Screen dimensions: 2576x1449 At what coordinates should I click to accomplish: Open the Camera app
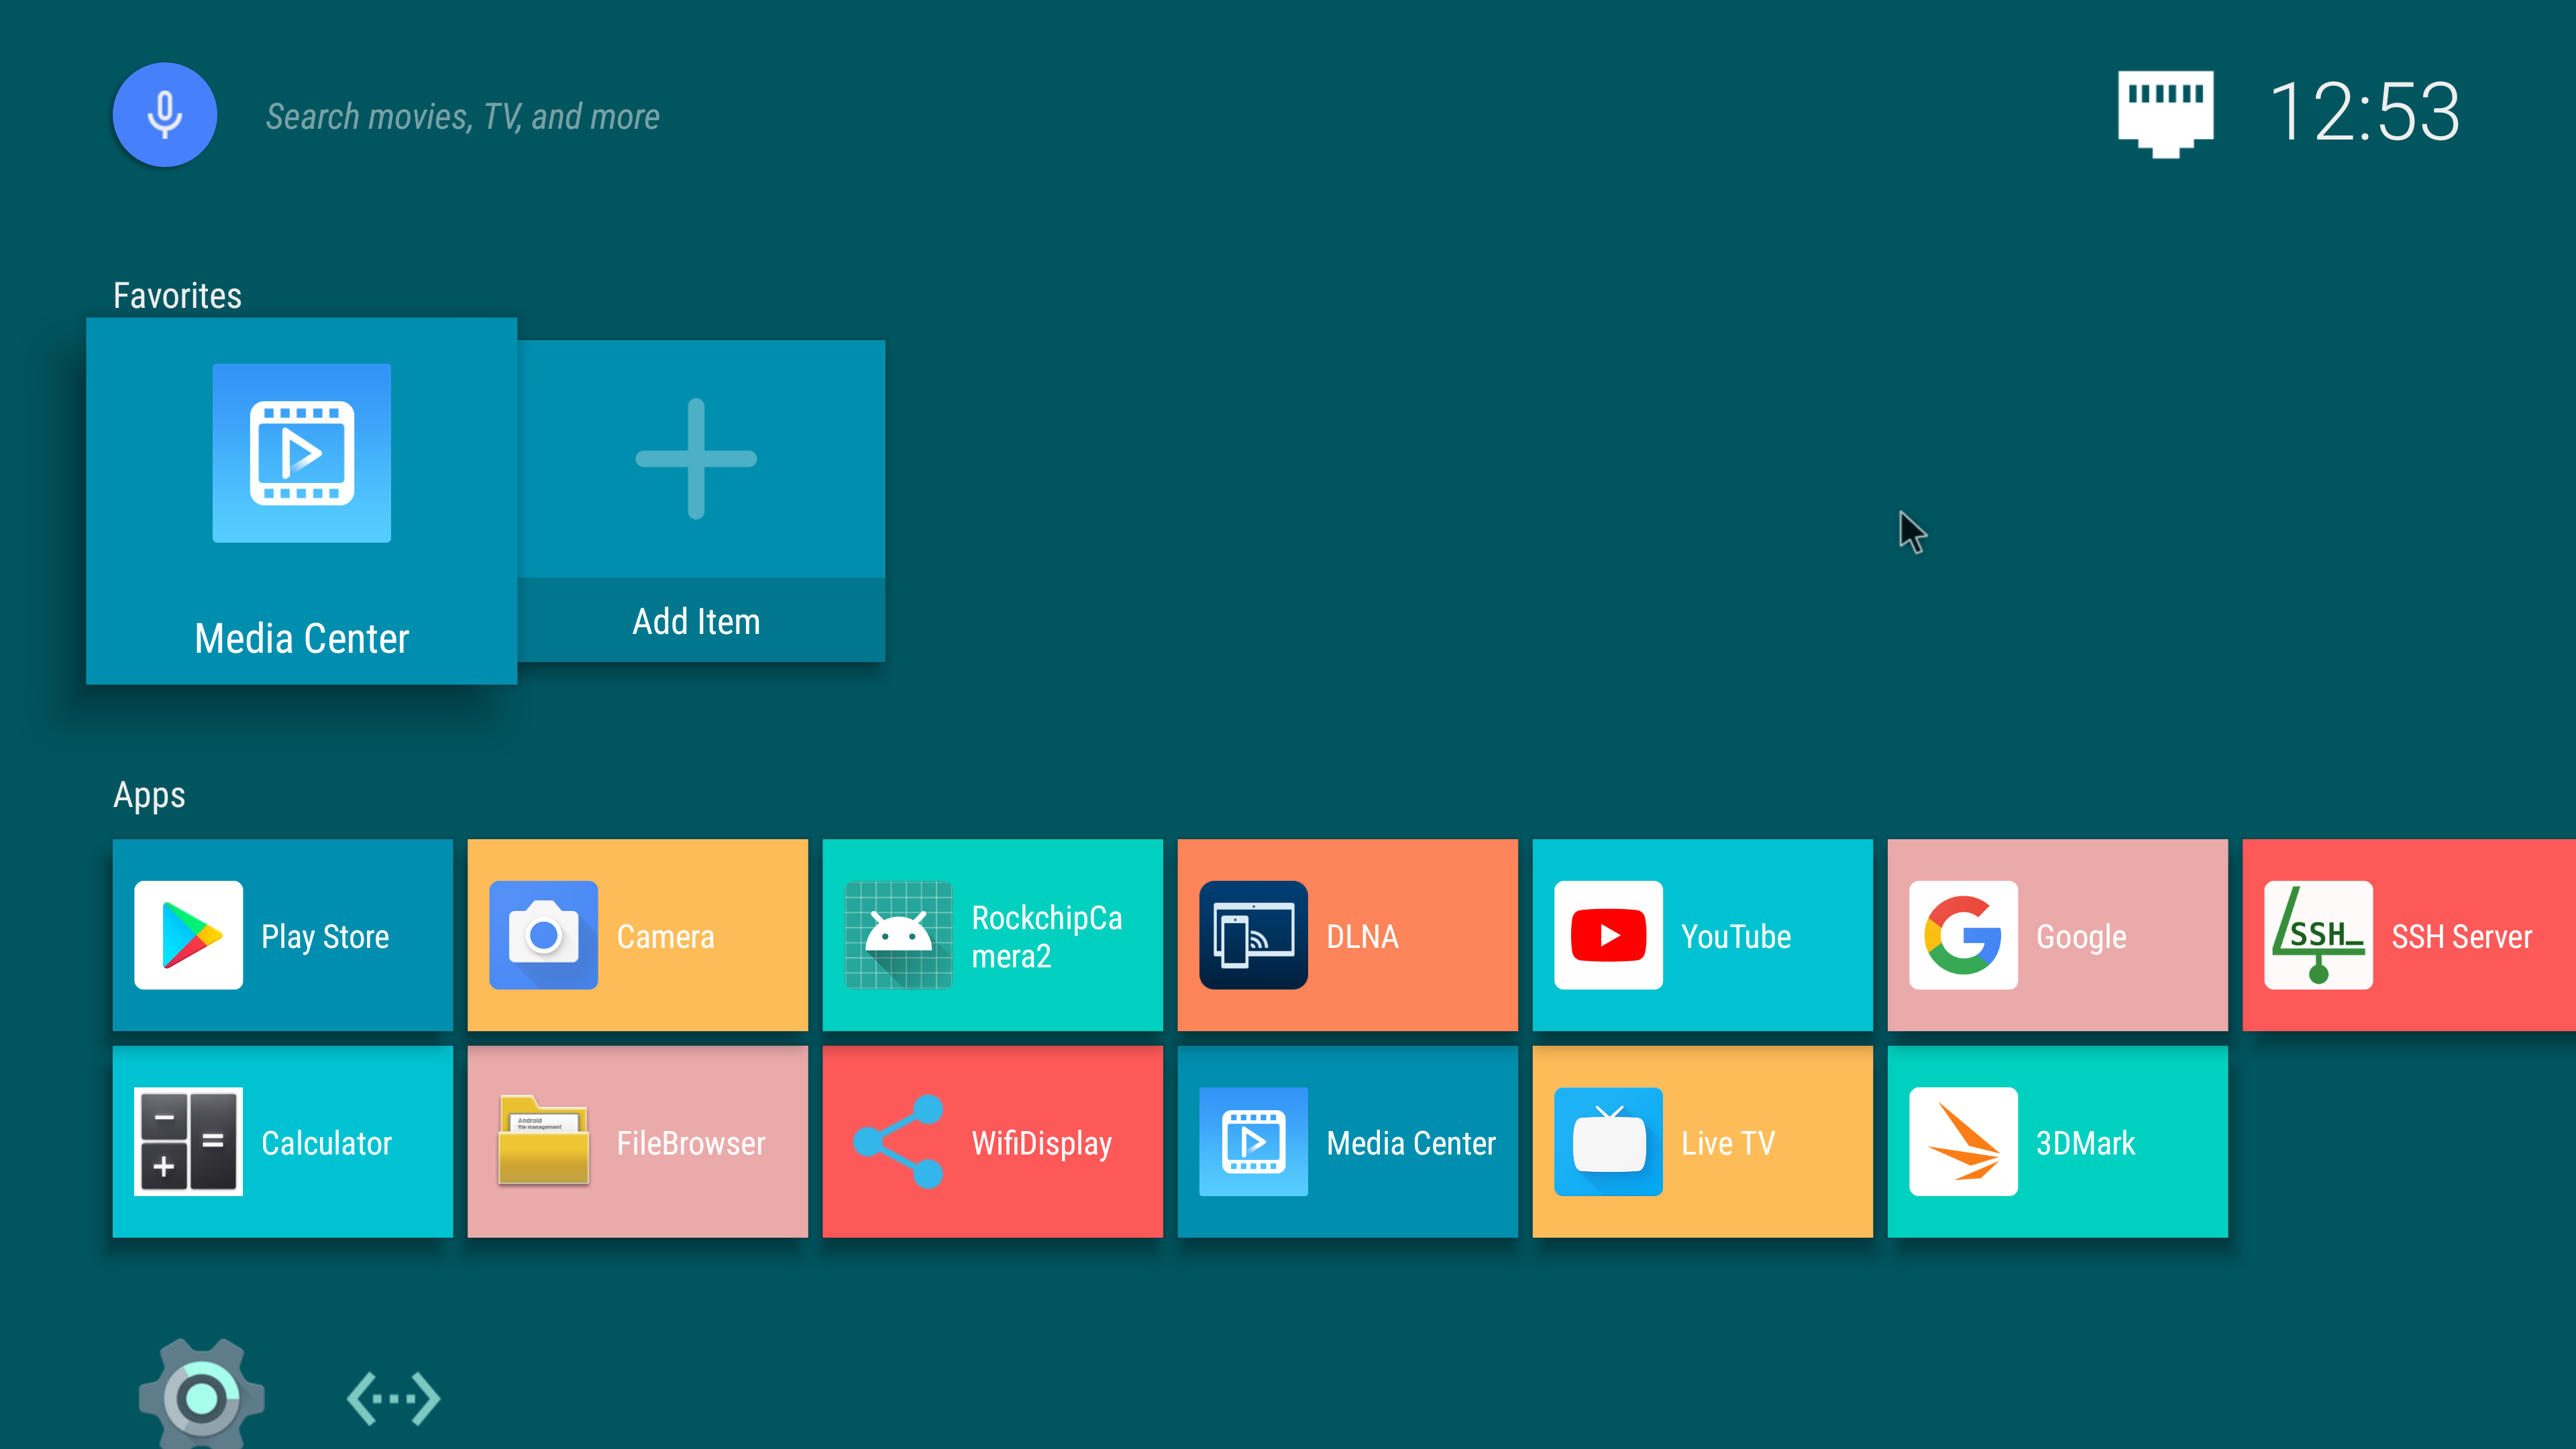tap(638, 935)
